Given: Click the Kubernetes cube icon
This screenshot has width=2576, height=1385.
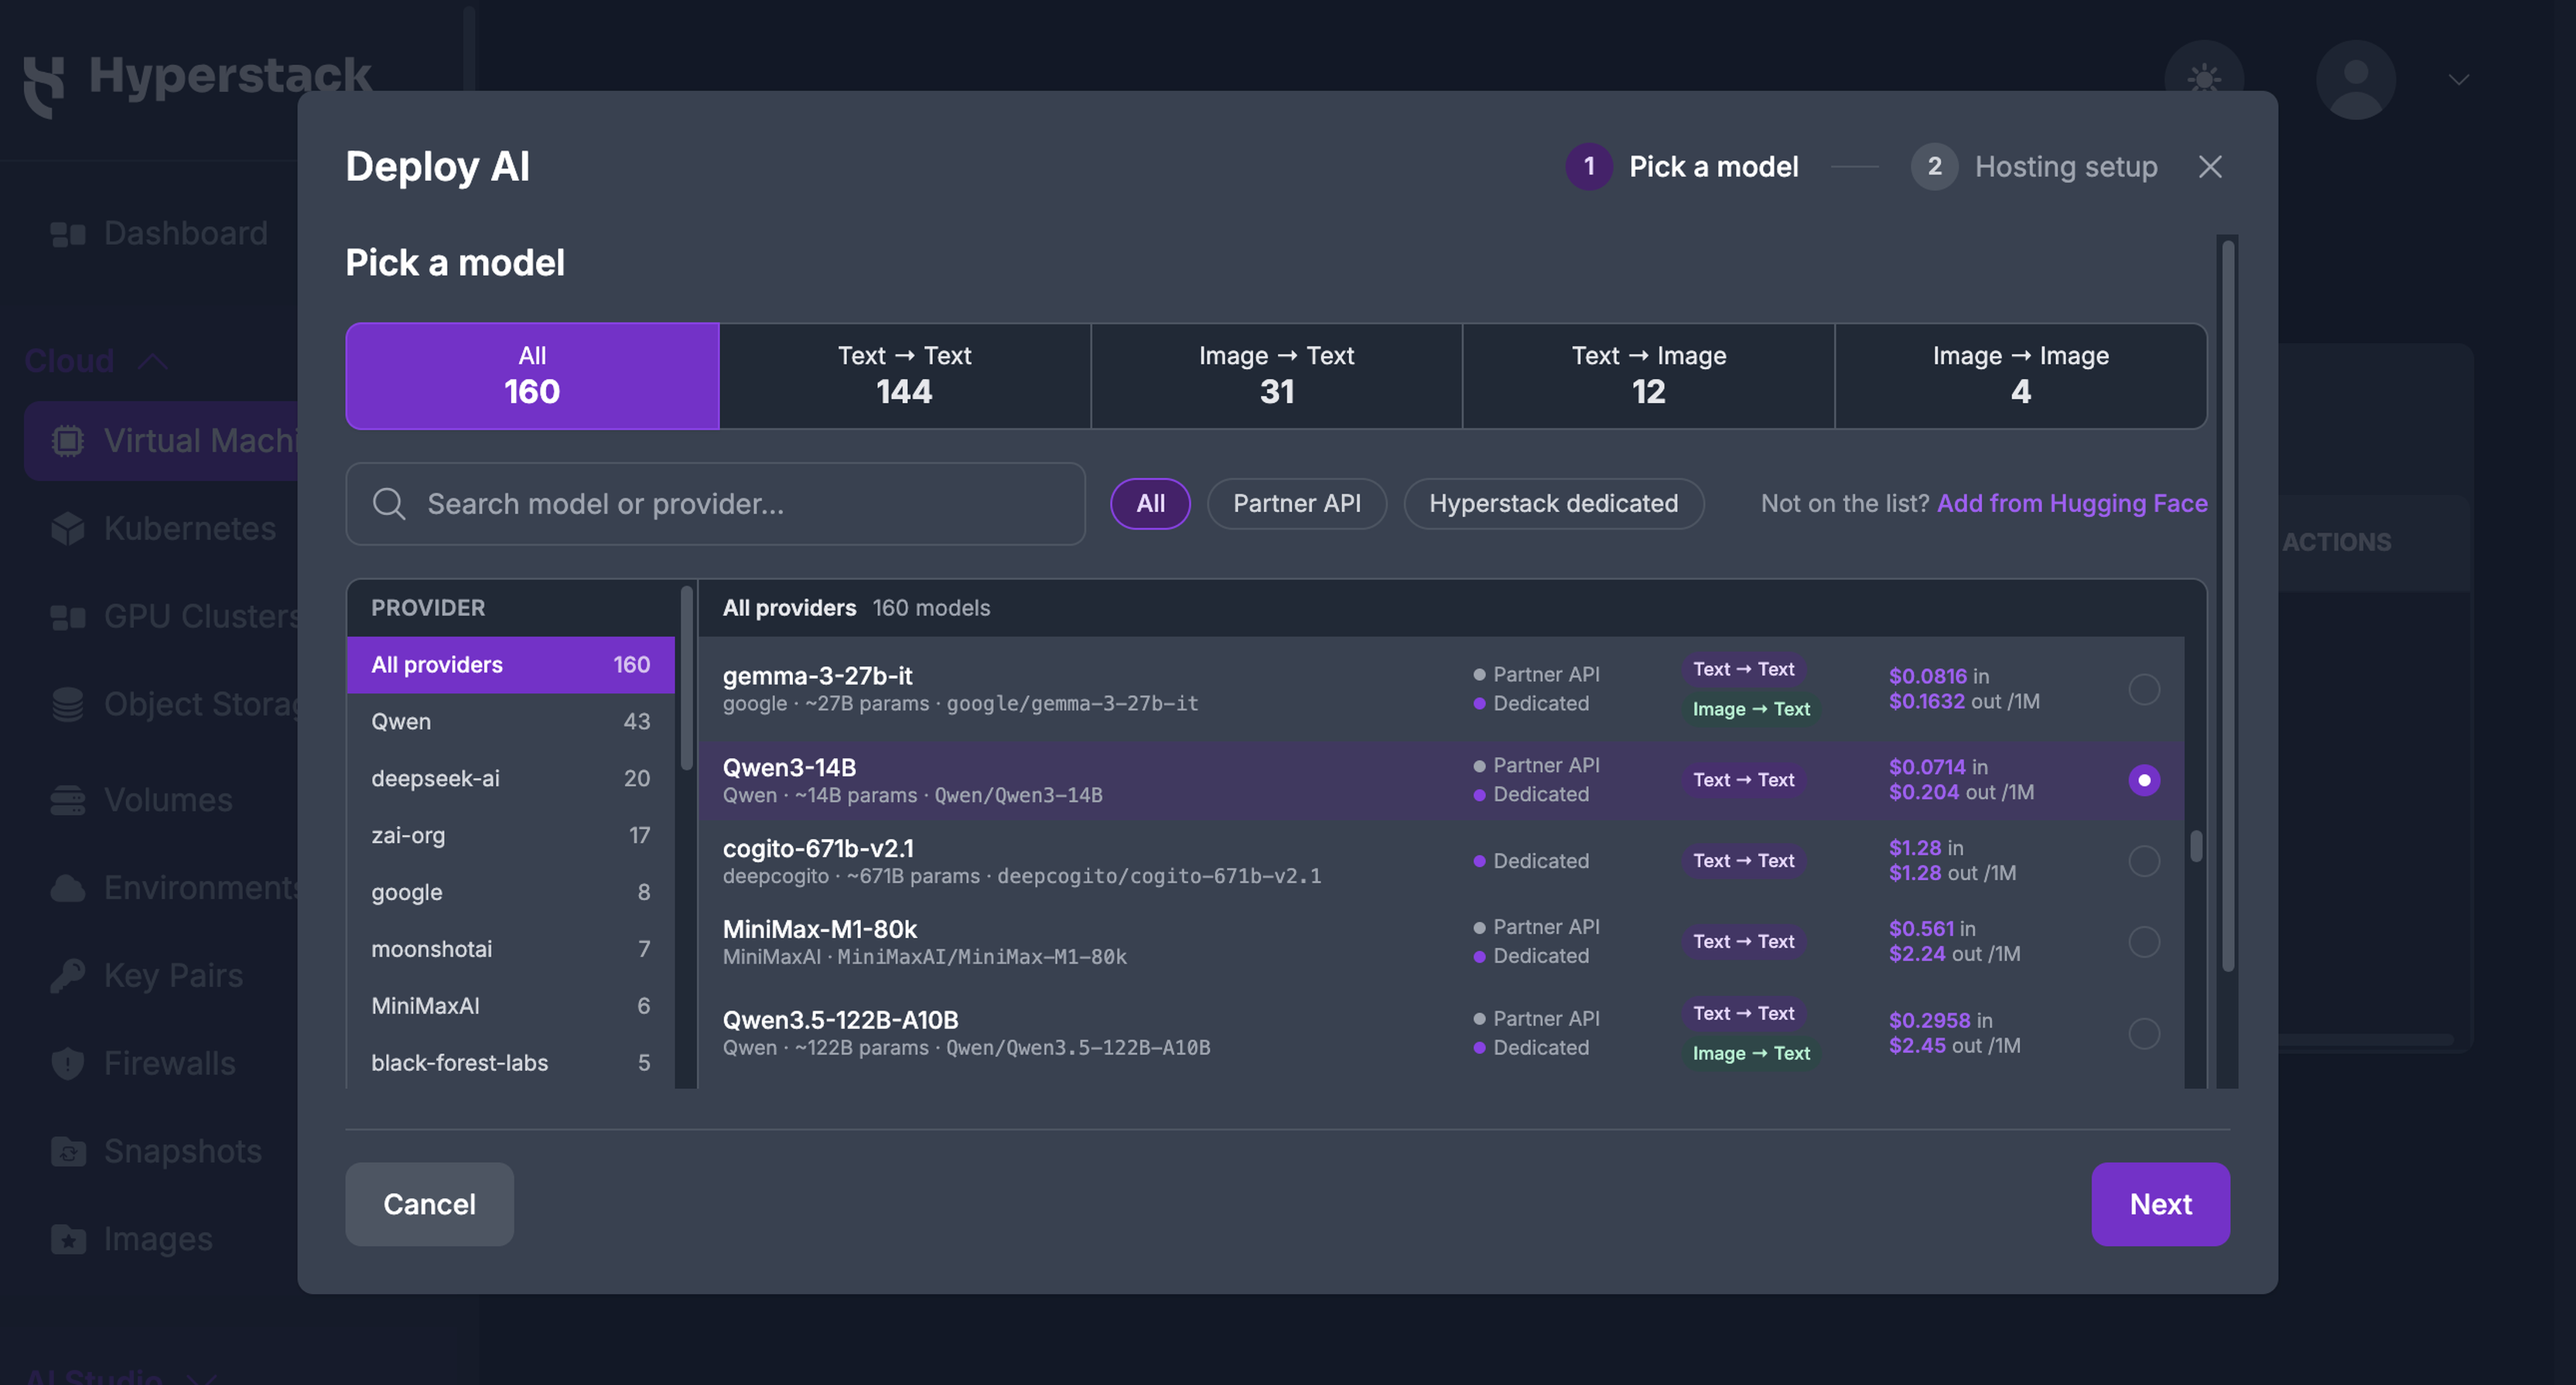Looking at the screenshot, I should [x=68, y=529].
